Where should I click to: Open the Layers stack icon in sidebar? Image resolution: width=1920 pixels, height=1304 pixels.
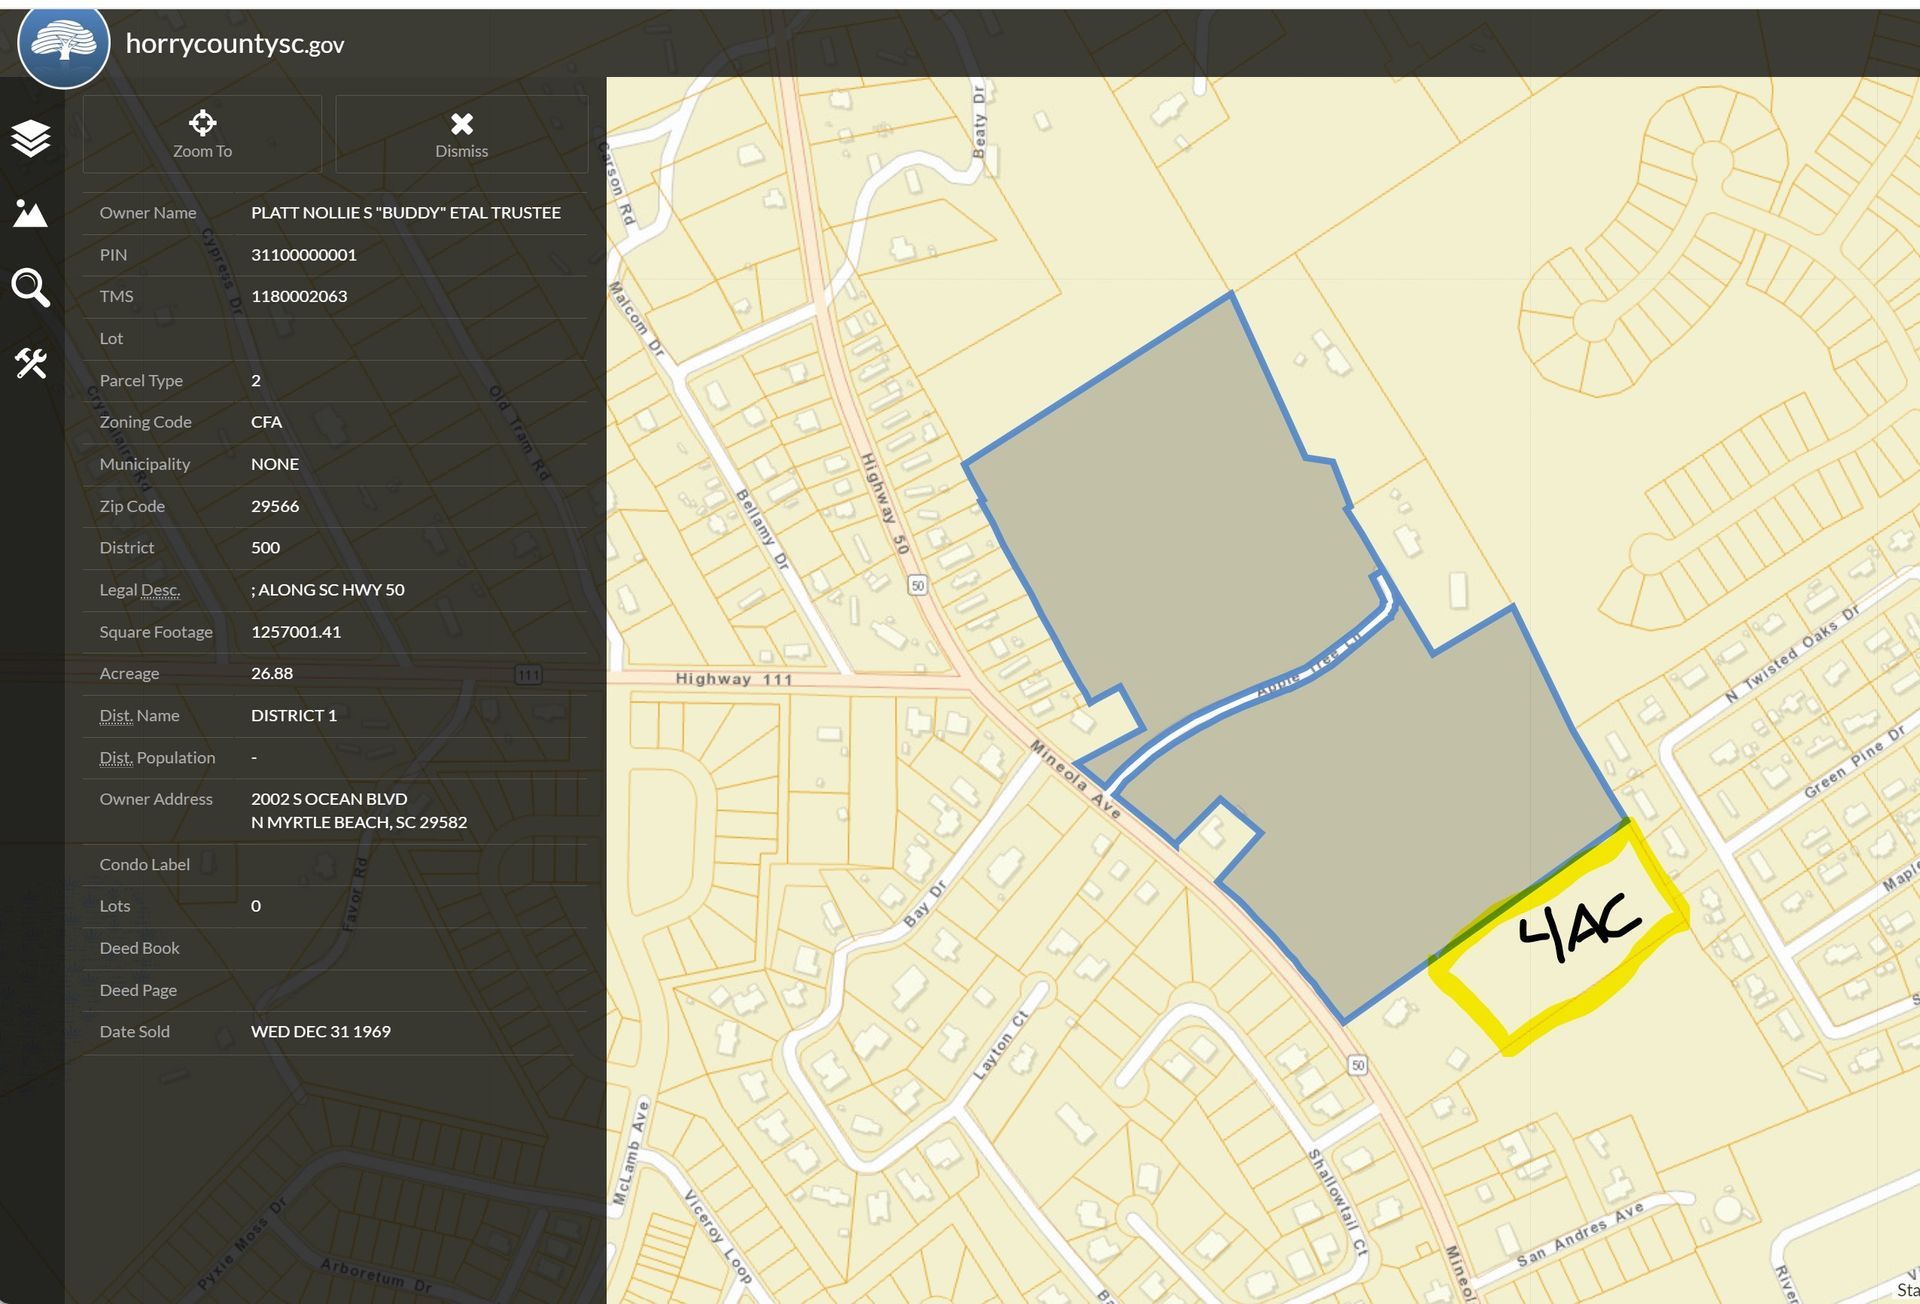(x=31, y=138)
